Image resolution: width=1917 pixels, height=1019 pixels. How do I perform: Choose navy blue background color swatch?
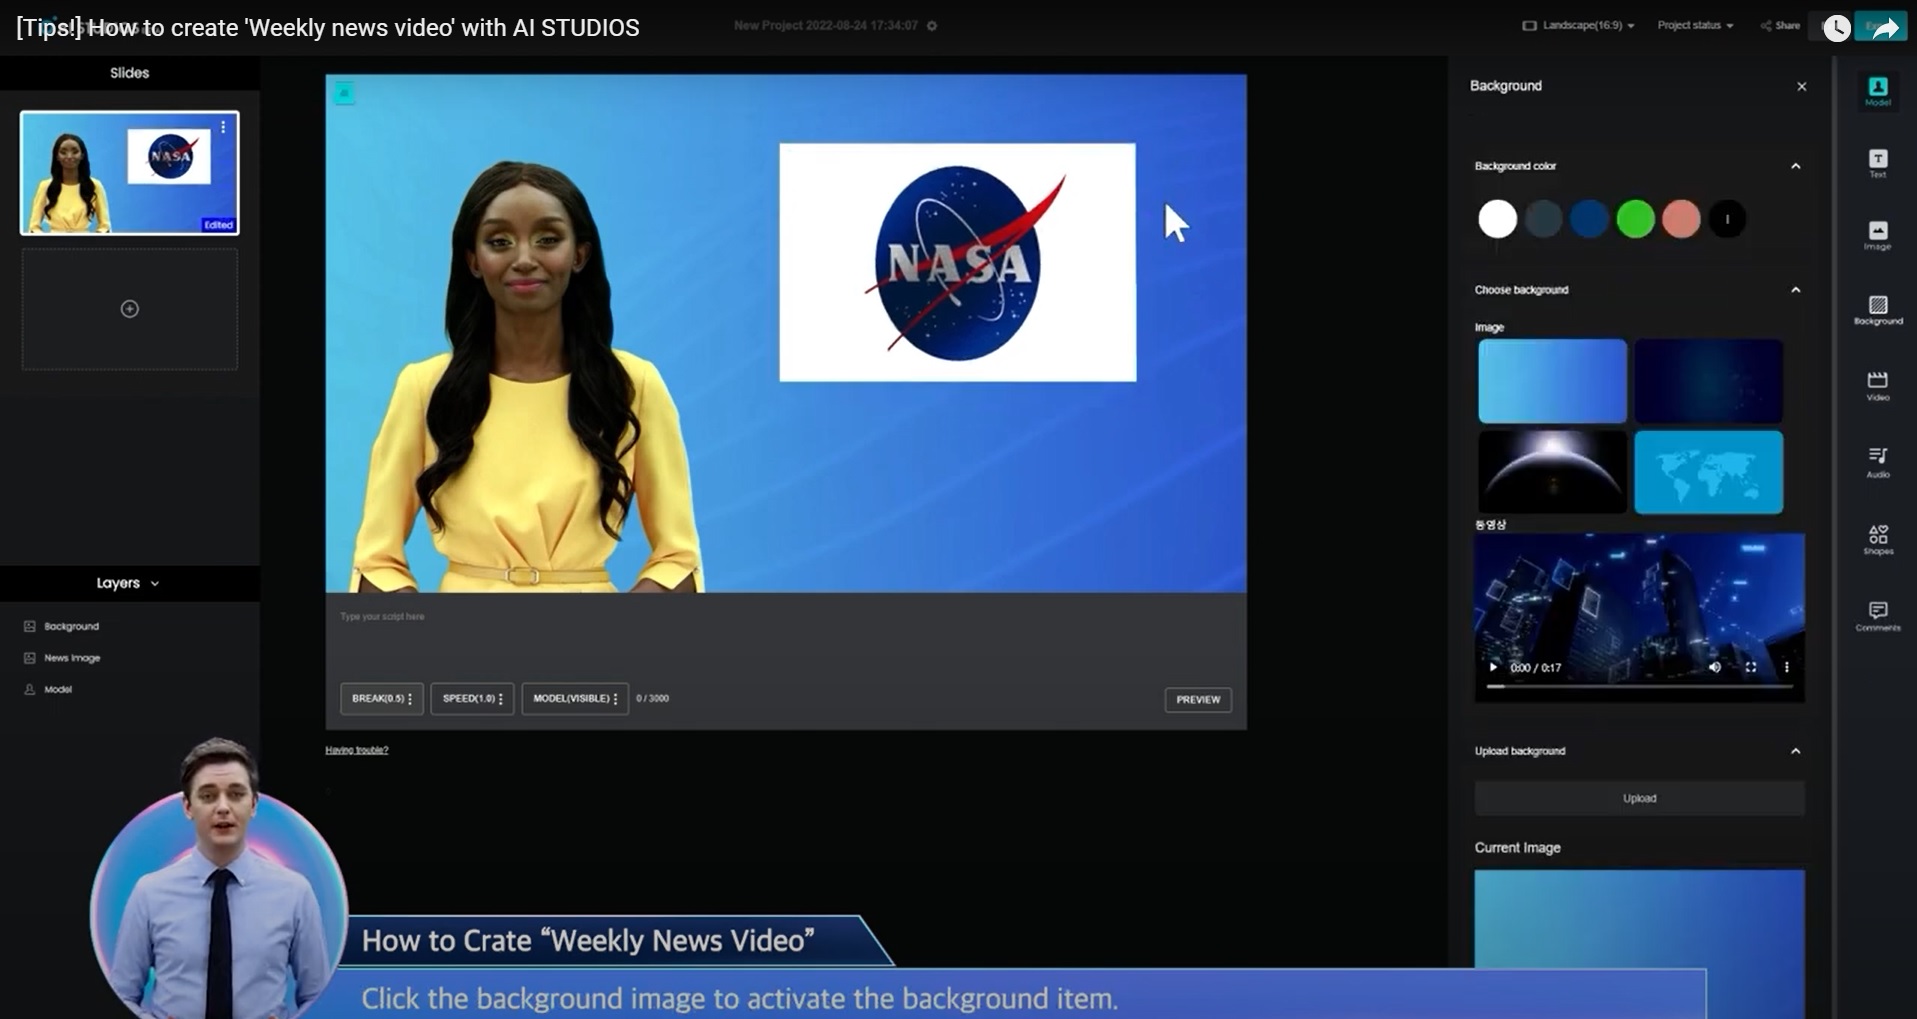click(1590, 219)
